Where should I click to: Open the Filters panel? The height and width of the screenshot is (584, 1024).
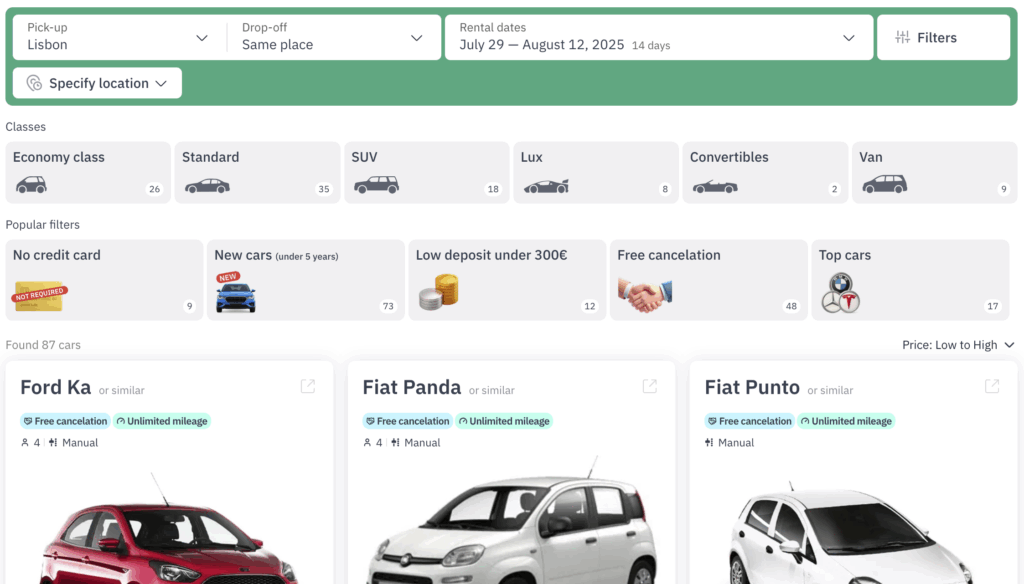(943, 37)
